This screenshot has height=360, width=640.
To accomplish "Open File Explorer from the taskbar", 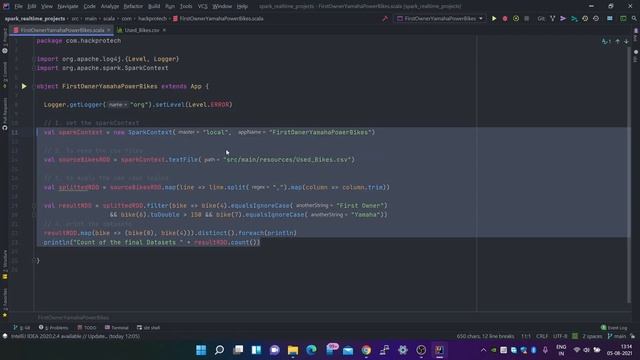I will tap(293, 350).
